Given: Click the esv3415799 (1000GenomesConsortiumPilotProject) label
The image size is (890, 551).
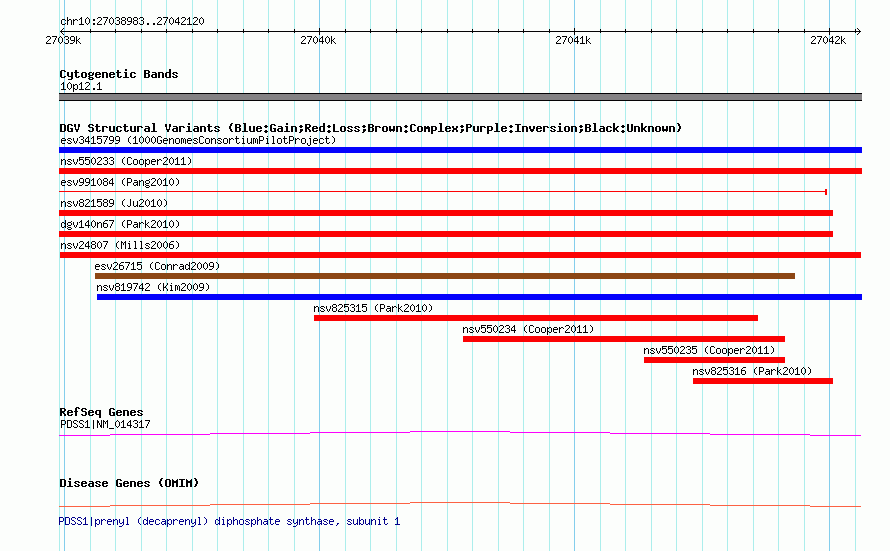Looking at the screenshot, I should [198, 140].
